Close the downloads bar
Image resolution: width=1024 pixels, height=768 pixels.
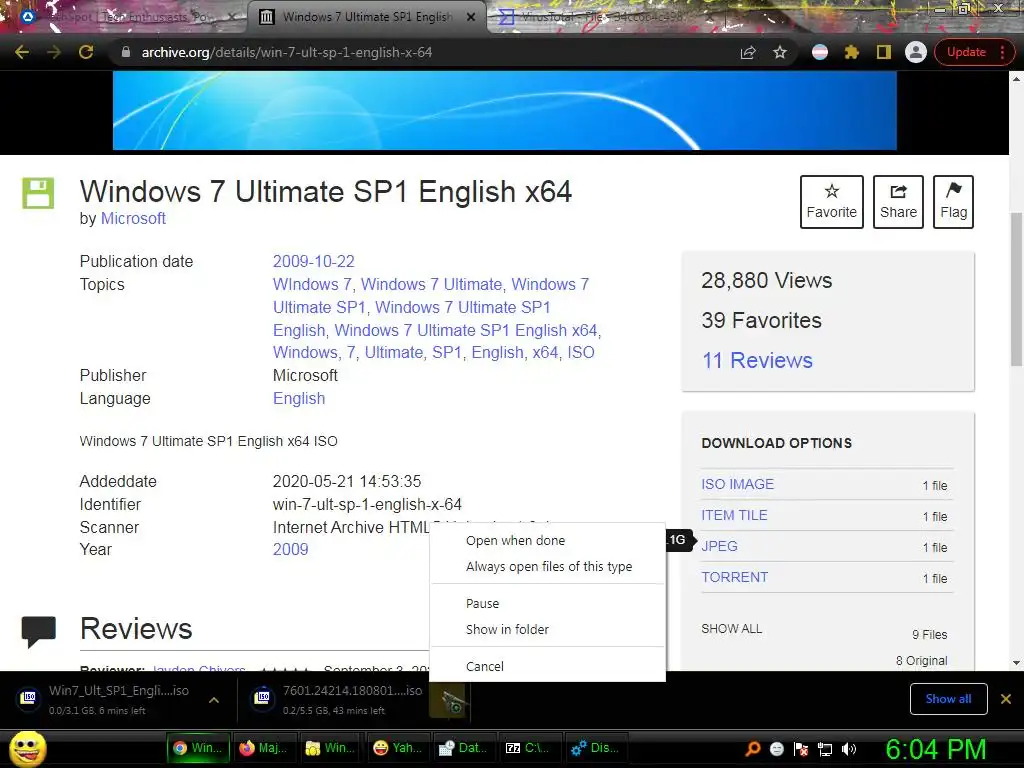point(1006,699)
